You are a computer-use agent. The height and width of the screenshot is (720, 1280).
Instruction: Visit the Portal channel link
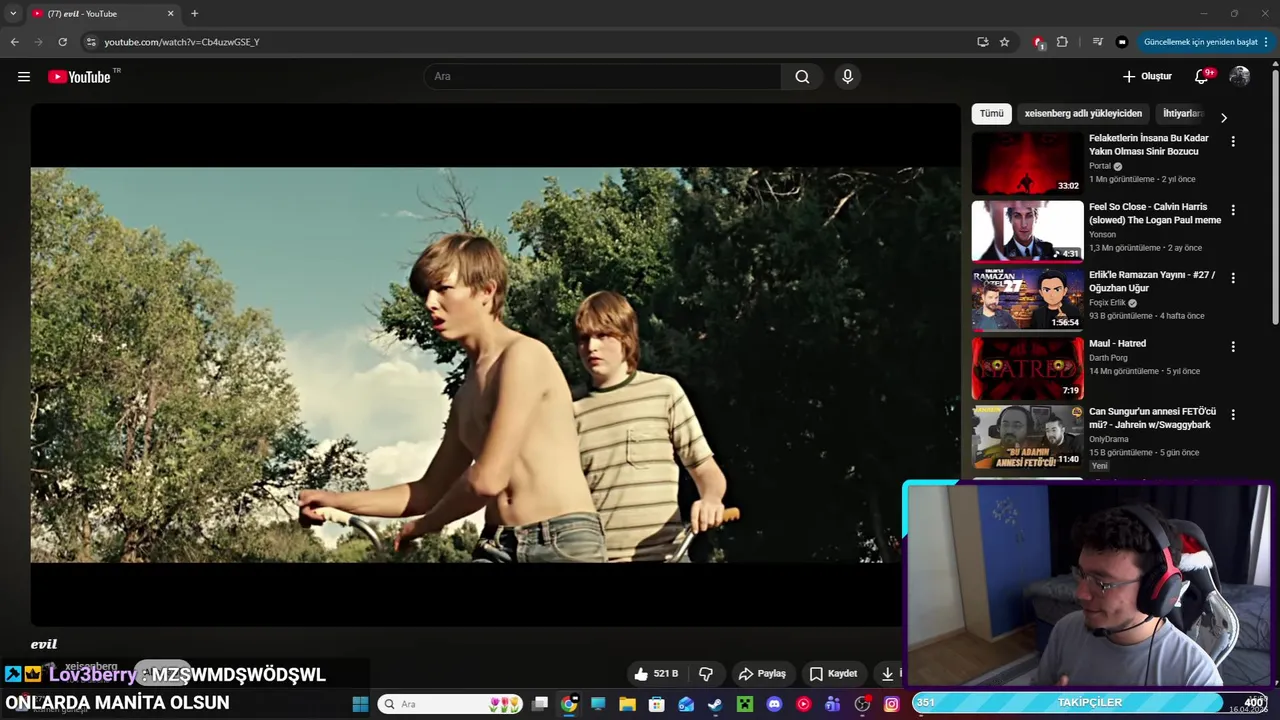pos(1100,166)
